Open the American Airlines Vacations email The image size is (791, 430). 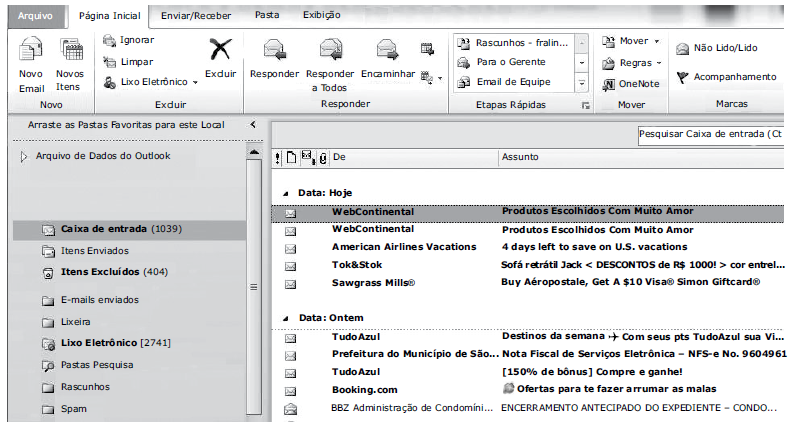click(403, 247)
